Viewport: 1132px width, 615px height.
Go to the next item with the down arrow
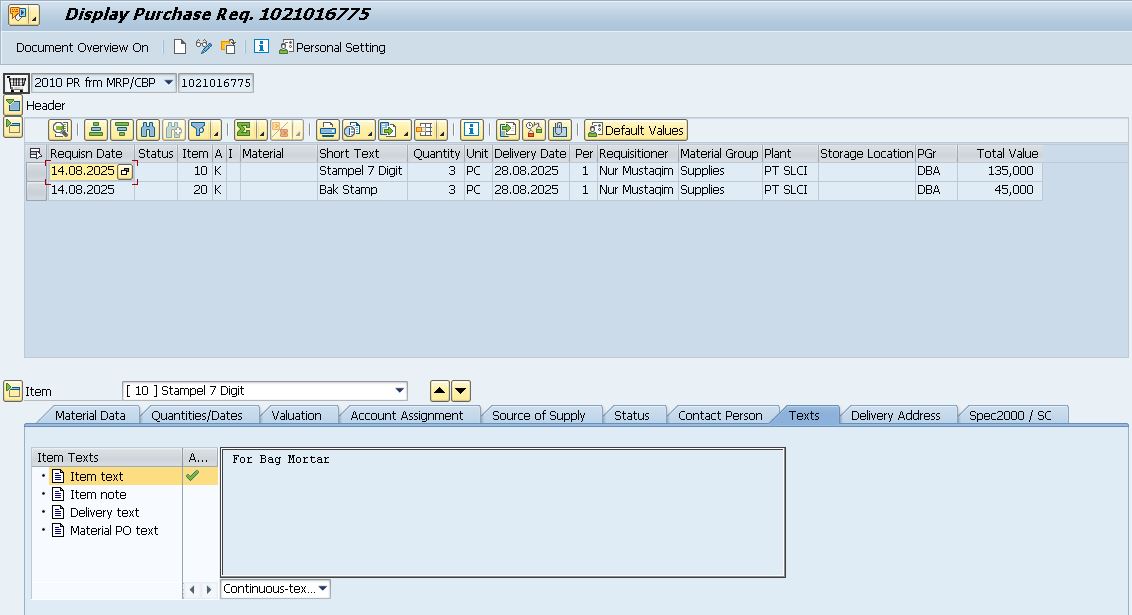[x=461, y=391]
